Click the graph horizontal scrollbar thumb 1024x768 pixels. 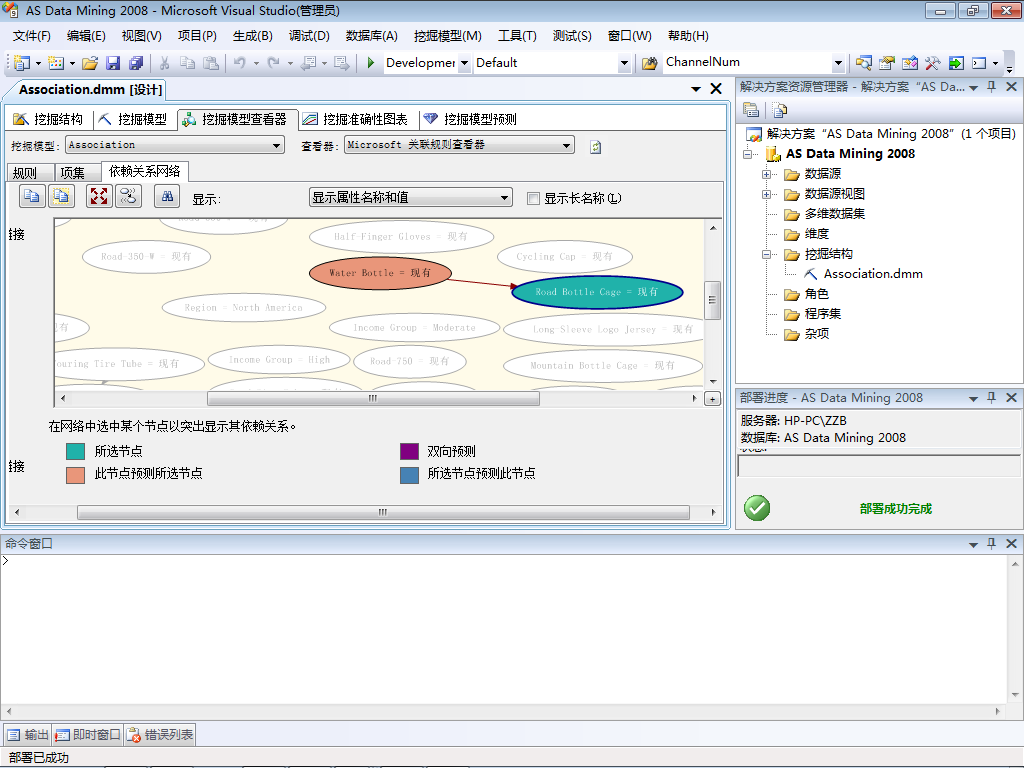(373, 398)
